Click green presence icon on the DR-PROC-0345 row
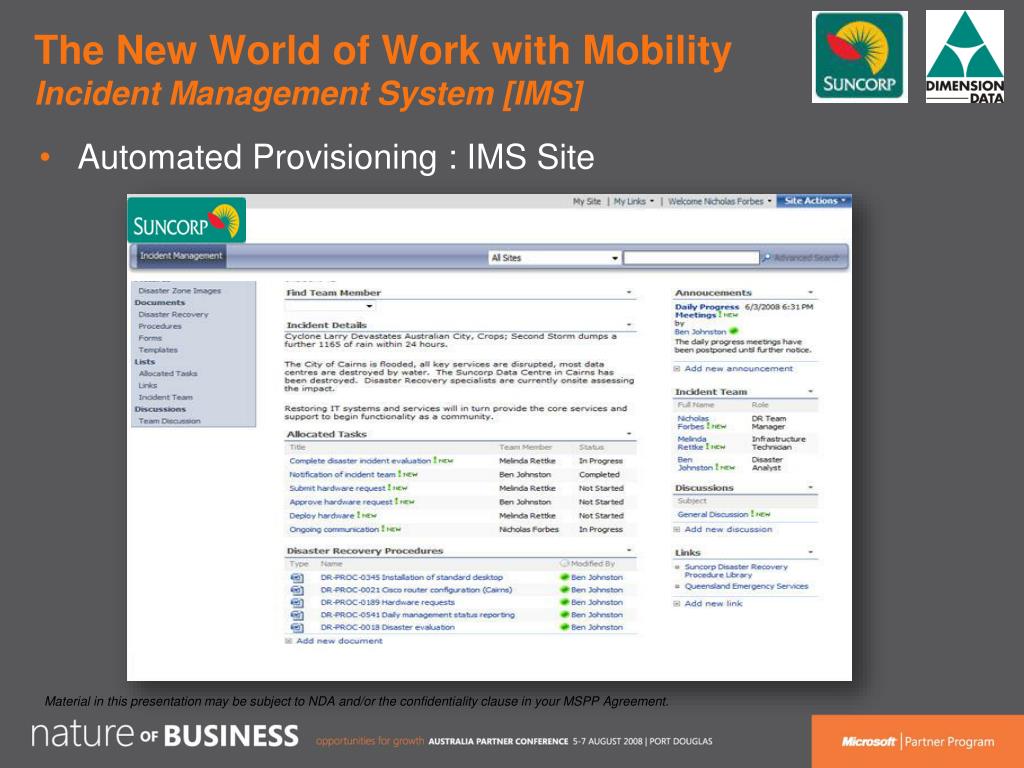 click(x=565, y=577)
